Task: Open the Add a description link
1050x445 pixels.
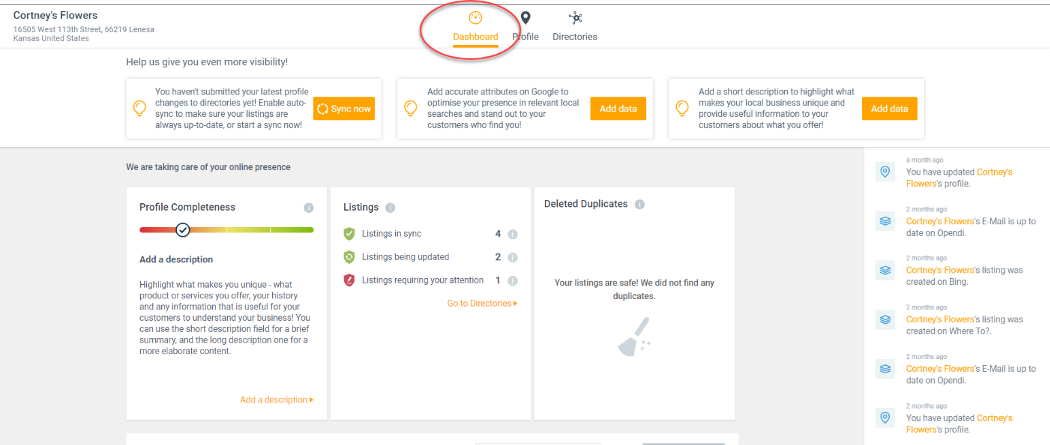Action: pos(276,400)
